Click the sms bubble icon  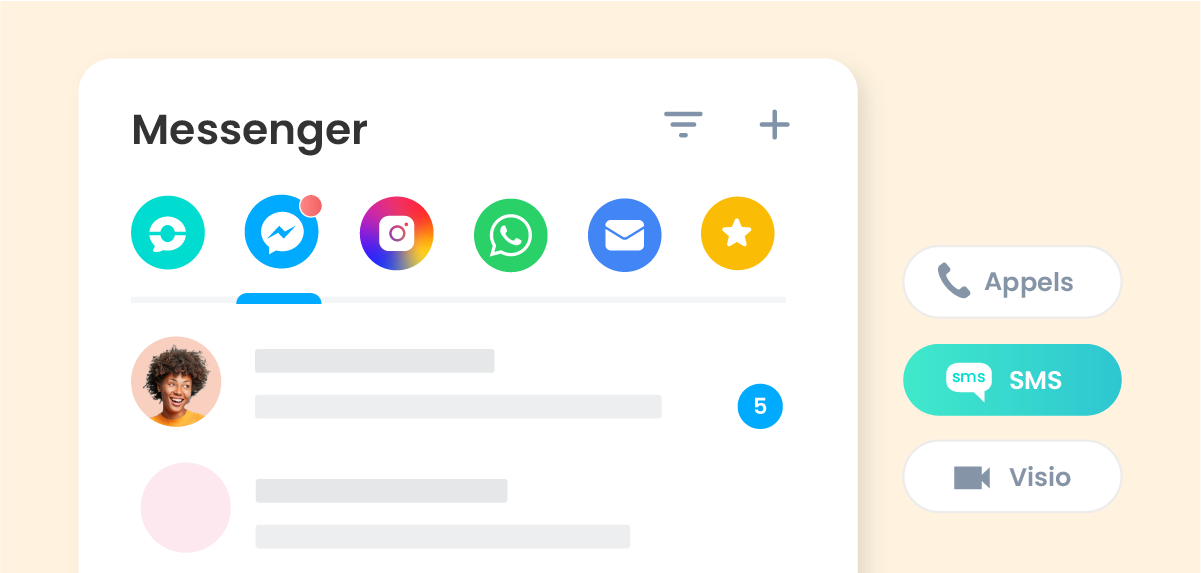969,381
